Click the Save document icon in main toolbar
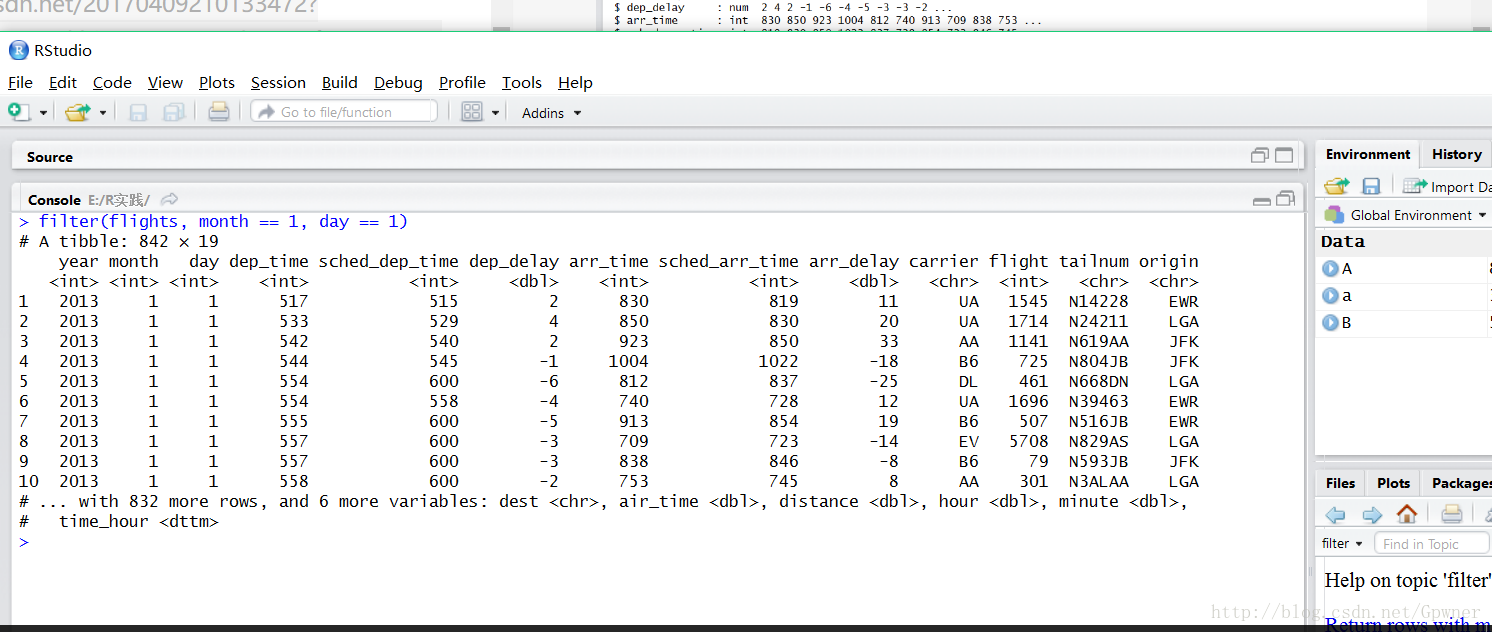 coord(138,112)
